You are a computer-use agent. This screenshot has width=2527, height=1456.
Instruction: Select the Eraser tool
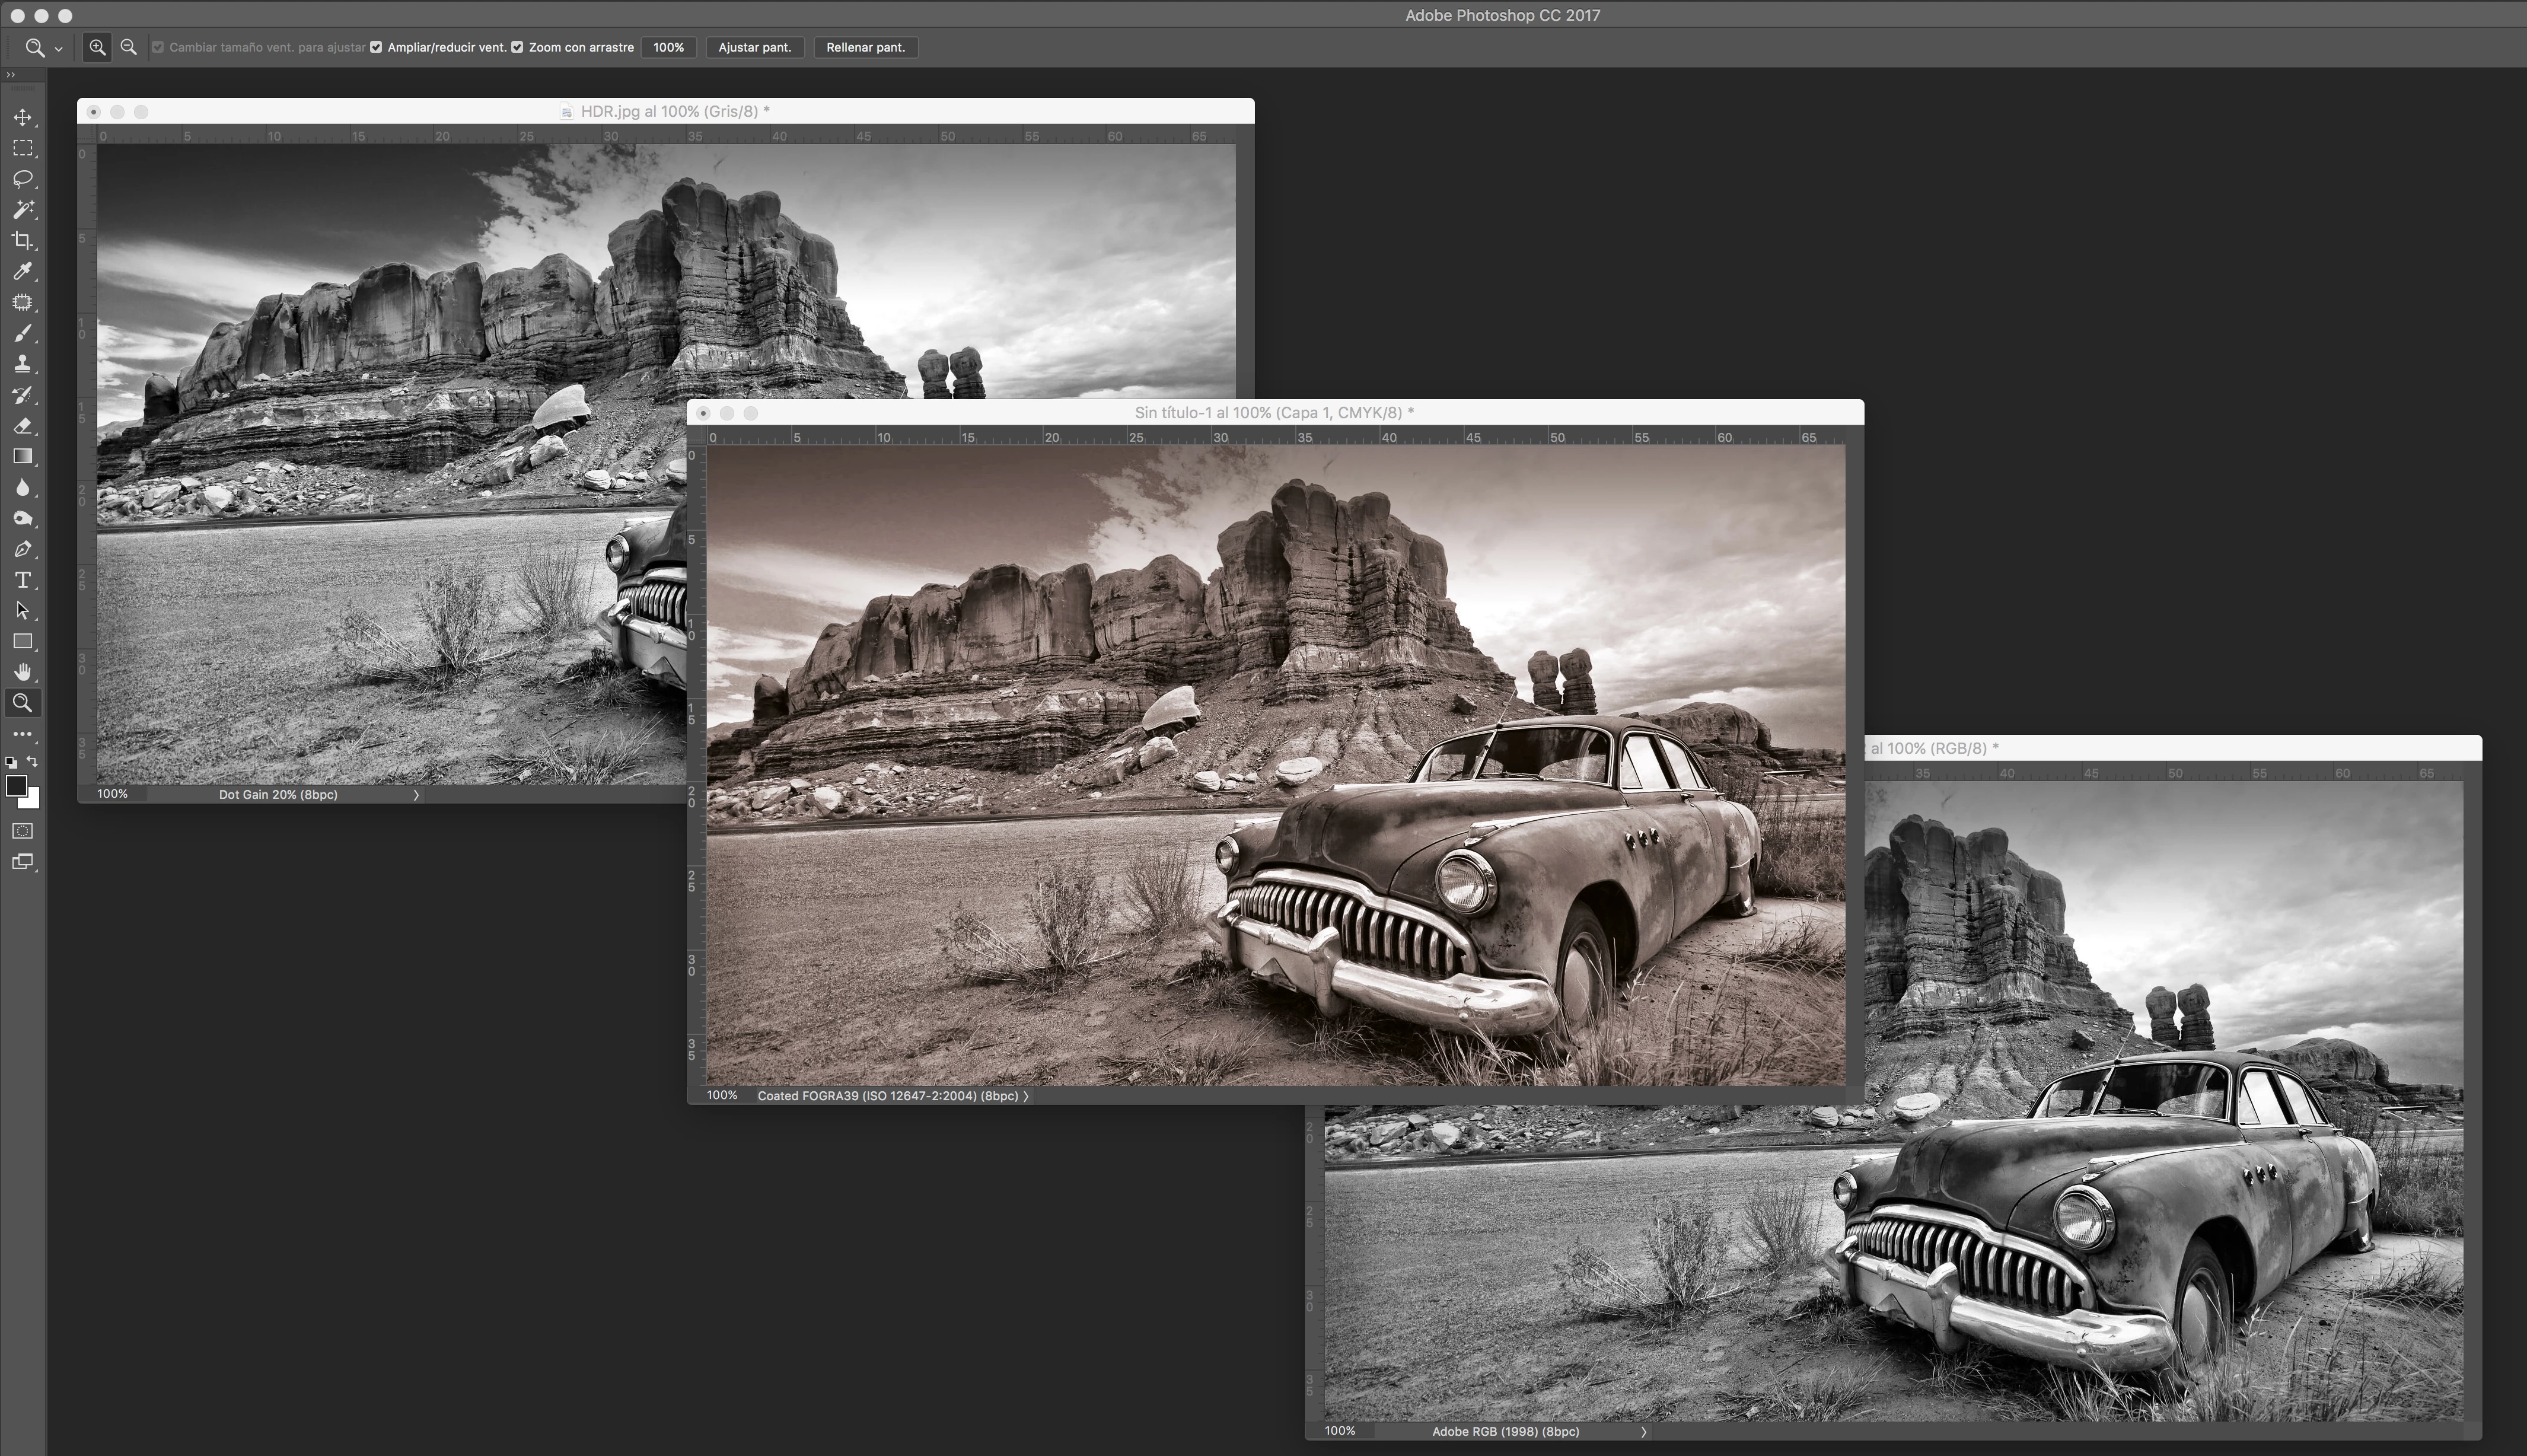click(22, 426)
